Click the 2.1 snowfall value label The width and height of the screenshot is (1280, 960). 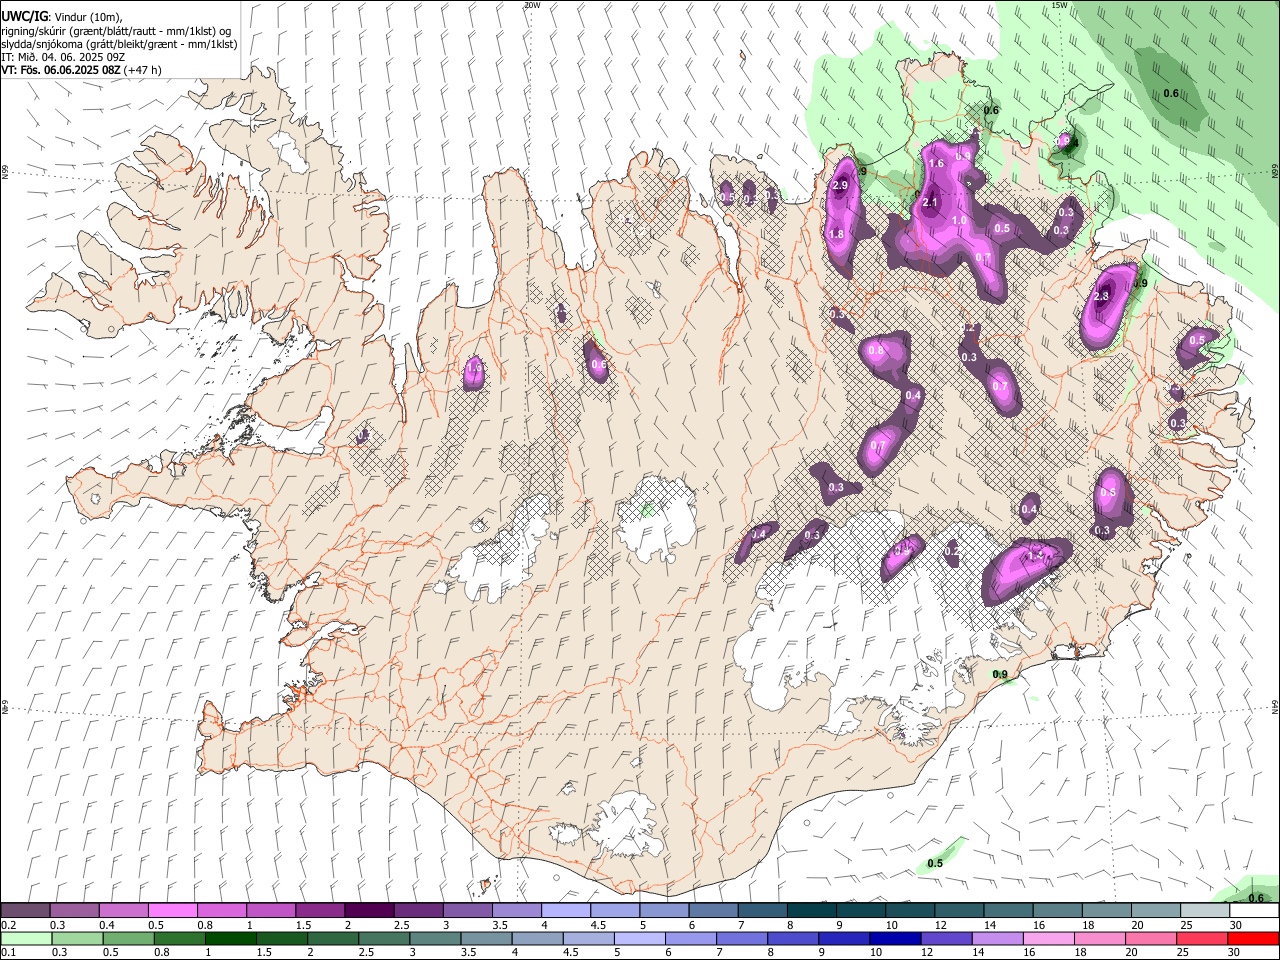(x=929, y=203)
